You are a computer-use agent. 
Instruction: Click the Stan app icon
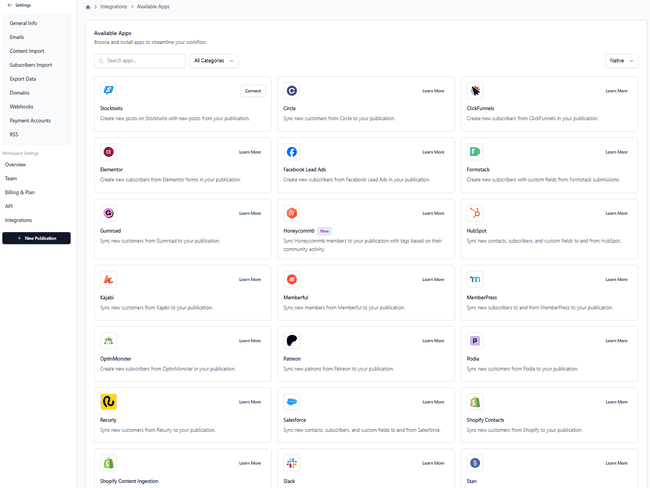(475, 463)
